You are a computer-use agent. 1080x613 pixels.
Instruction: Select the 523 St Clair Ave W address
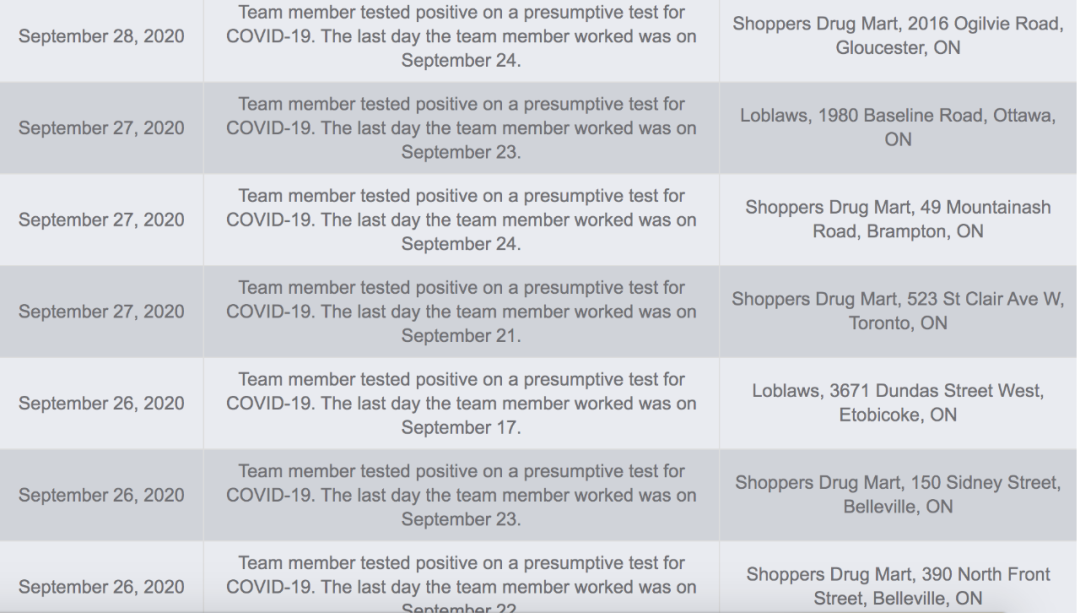click(x=898, y=311)
